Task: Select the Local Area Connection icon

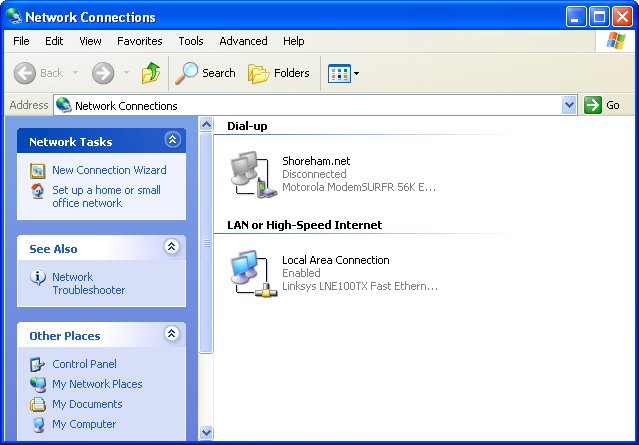Action: click(x=247, y=273)
